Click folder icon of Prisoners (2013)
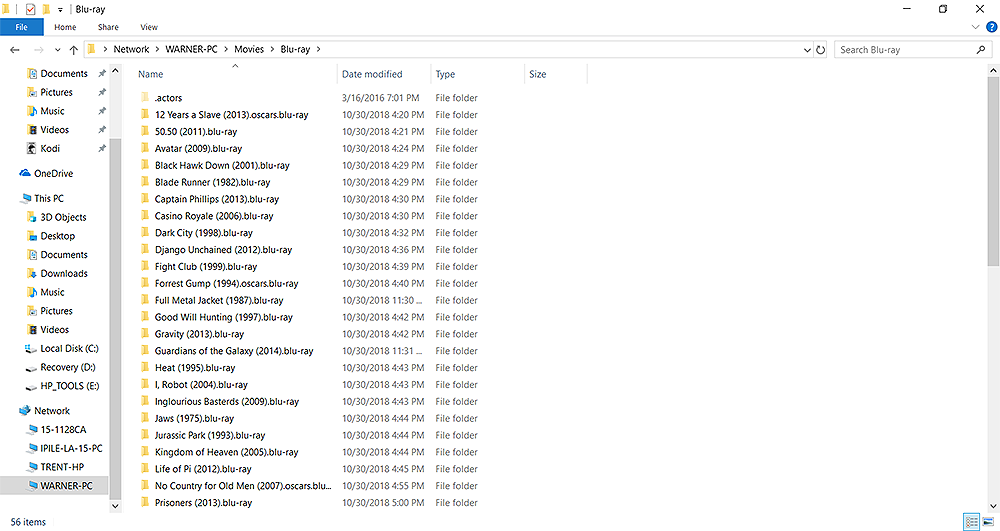1000x531 pixels. coord(145,502)
